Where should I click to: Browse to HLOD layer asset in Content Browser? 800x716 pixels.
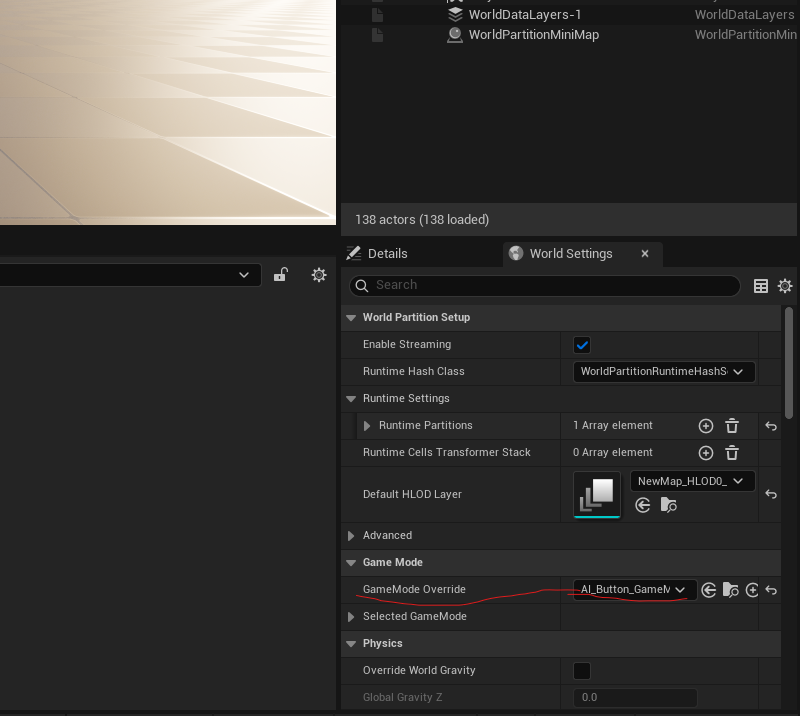click(668, 506)
